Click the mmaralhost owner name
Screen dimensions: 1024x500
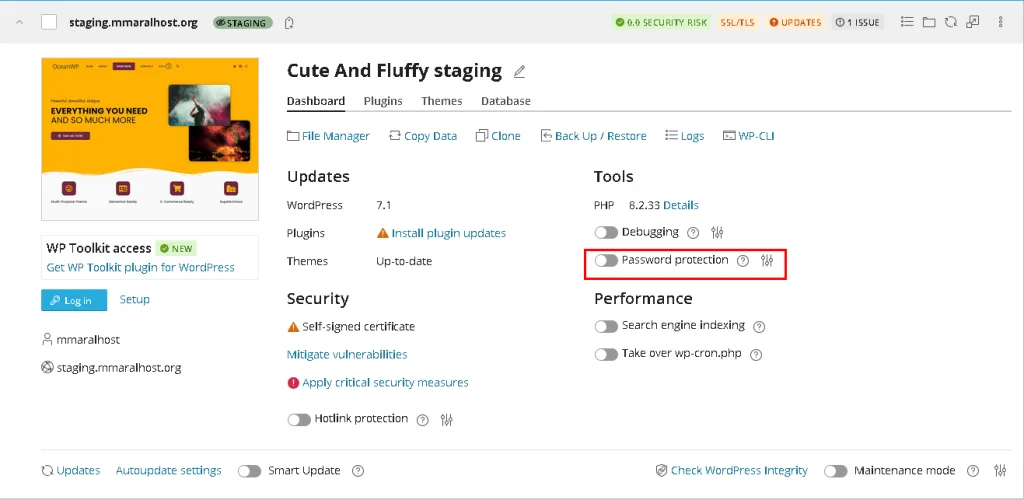coord(88,339)
